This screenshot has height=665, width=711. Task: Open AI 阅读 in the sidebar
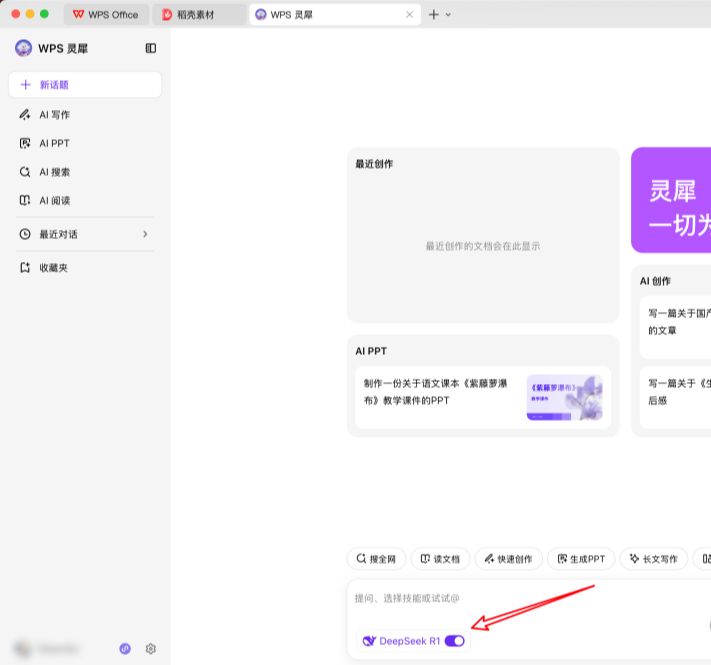(85, 200)
